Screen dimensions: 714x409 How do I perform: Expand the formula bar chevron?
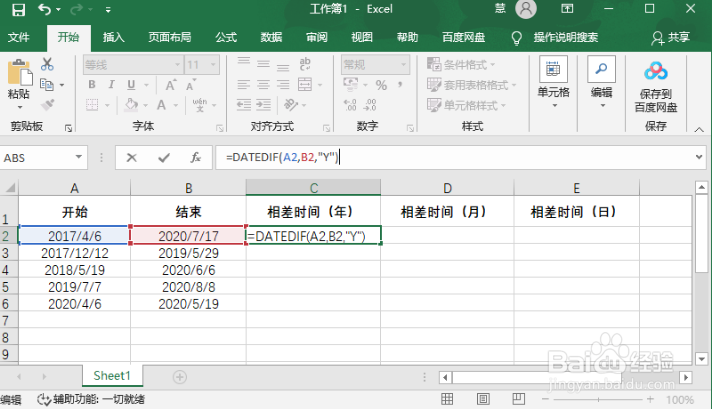point(699,157)
